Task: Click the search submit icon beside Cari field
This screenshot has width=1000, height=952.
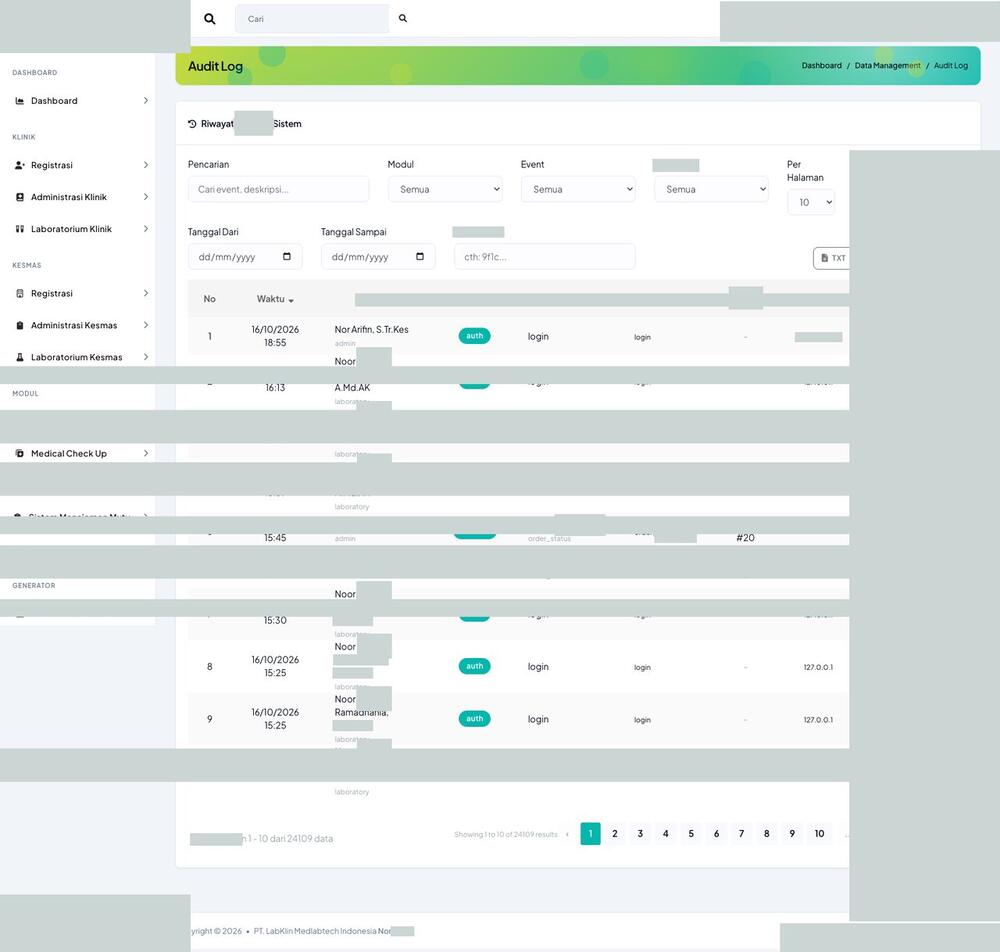Action: click(x=403, y=18)
